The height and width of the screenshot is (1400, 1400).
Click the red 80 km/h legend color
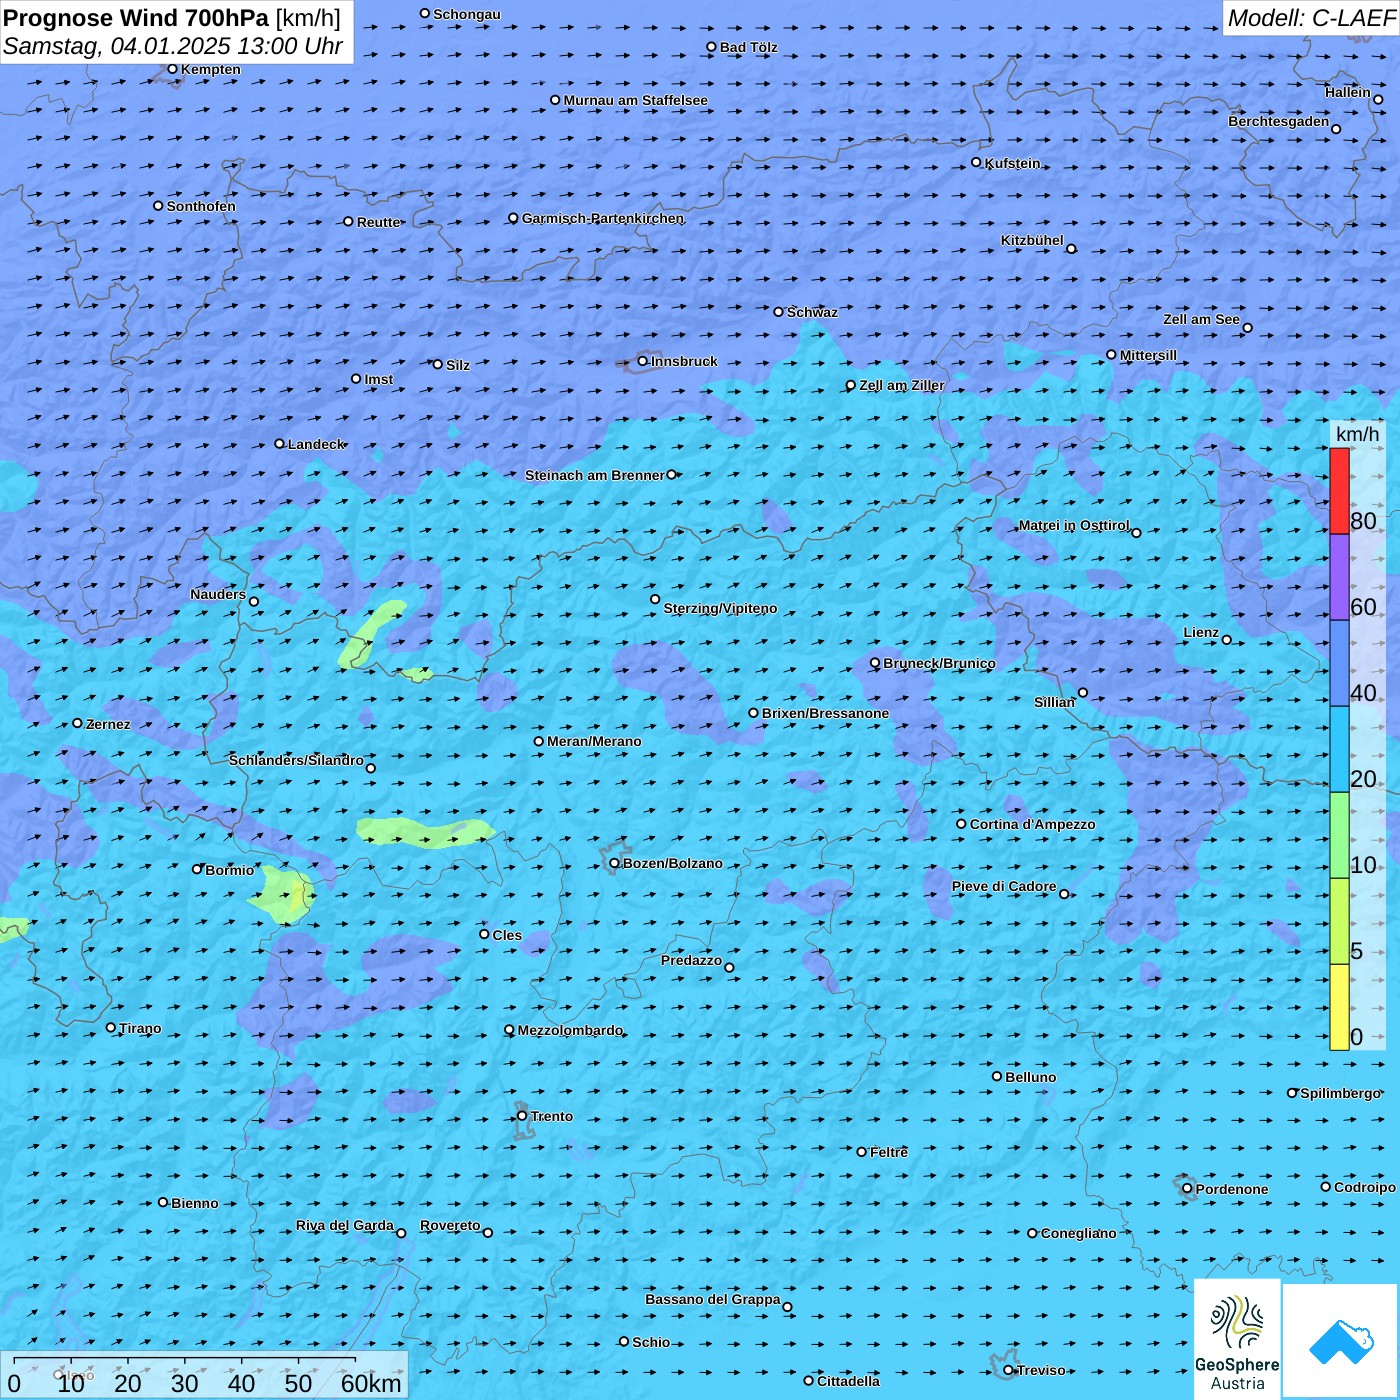point(1339,491)
